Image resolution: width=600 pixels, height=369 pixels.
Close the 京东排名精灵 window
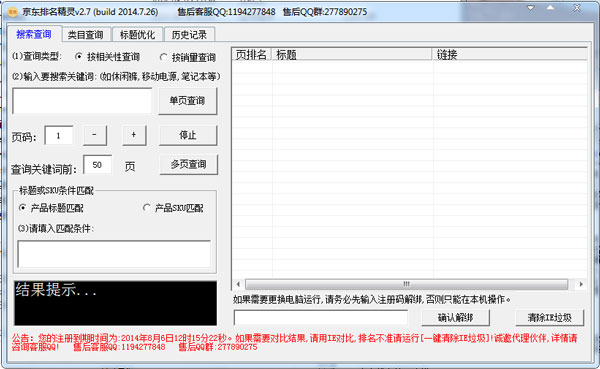coord(577,8)
